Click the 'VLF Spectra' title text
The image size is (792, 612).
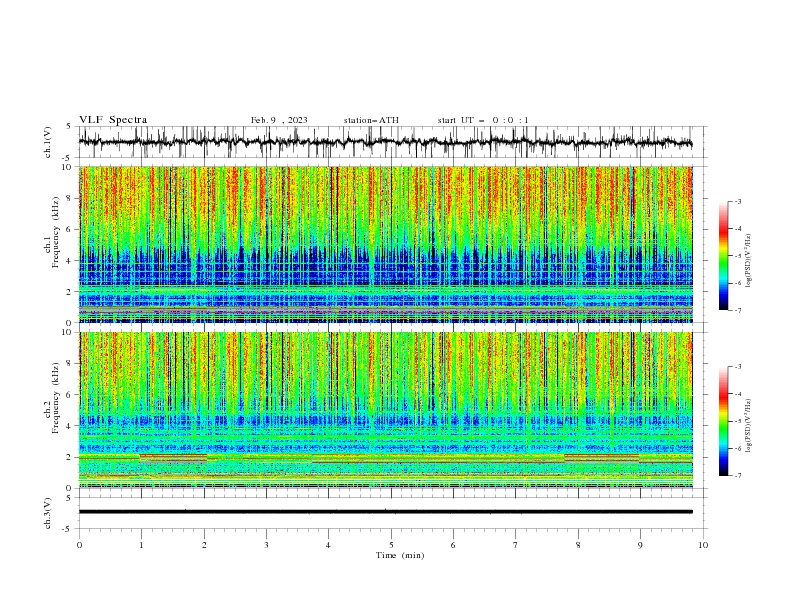point(113,120)
